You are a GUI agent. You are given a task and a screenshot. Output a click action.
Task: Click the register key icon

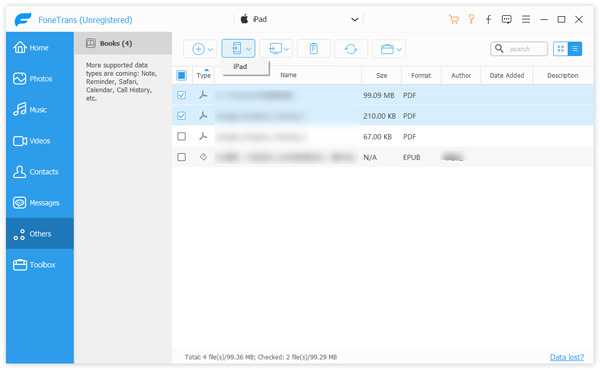click(471, 19)
